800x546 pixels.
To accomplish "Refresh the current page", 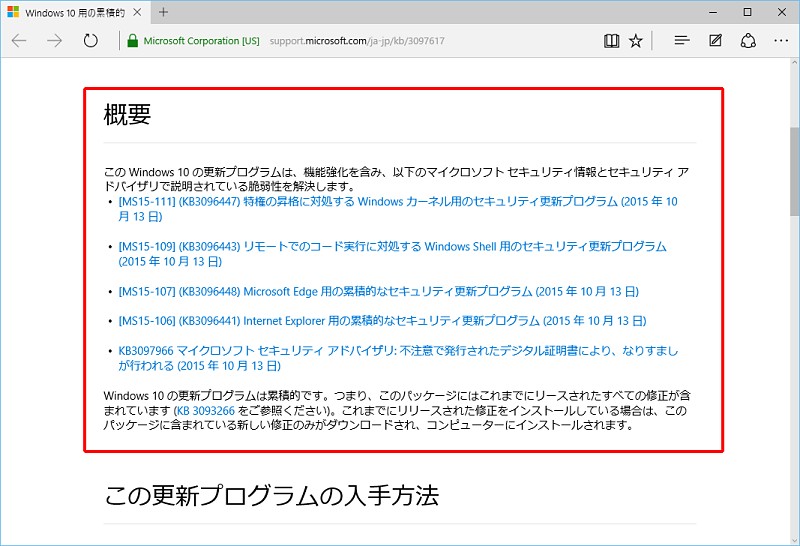I will click(x=90, y=40).
